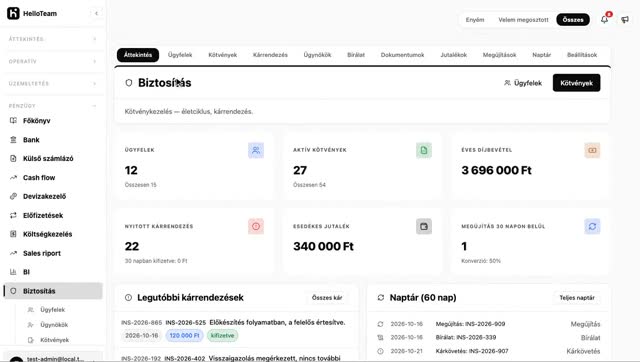The image size is (640, 362).
Task: Click the claim ID INS-2026-865
Action: [x=142, y=322]
